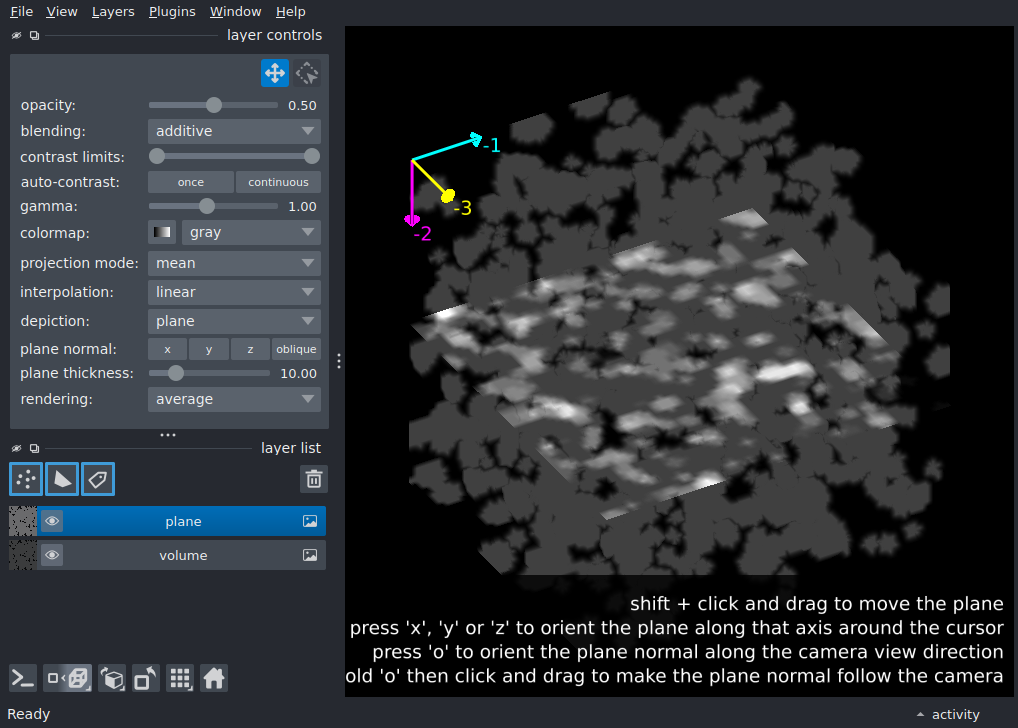This screenshot has width=1018, height=728.
Task: Toggle 2D/3D view button
Action: point(68,679)
